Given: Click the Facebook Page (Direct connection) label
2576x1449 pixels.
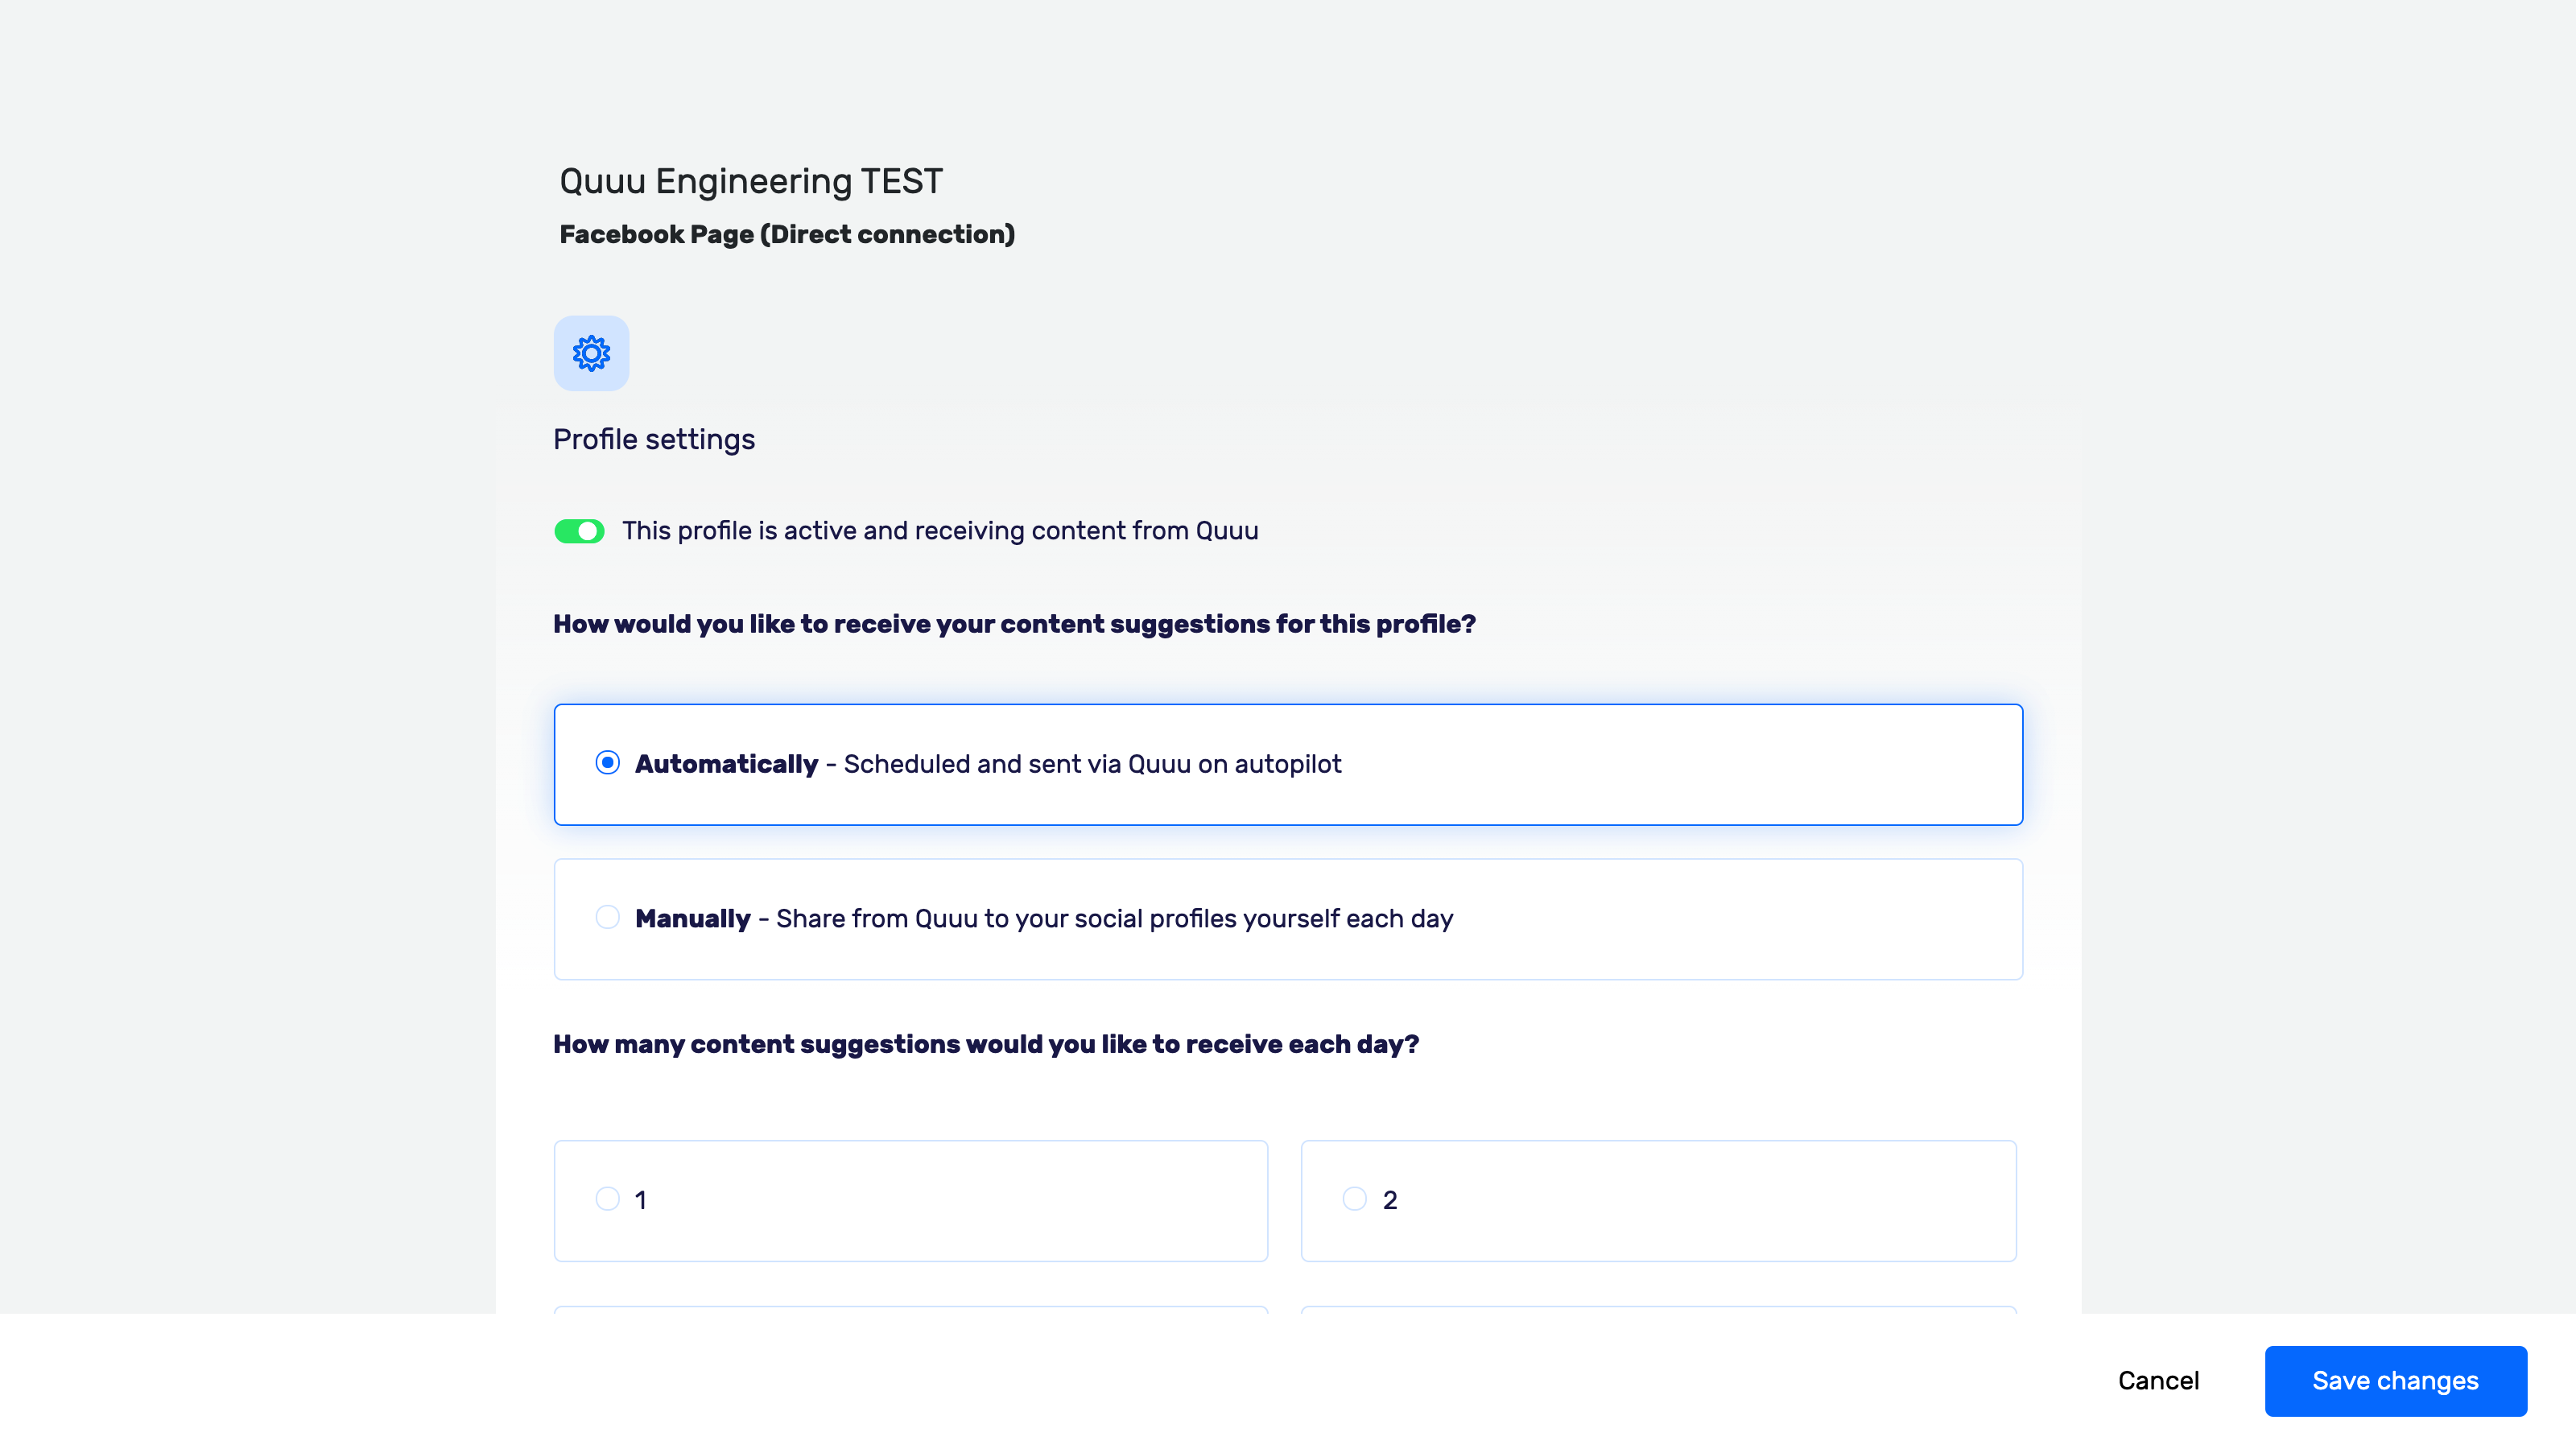Looking at the screenshot, I should [x=787, y=234].
